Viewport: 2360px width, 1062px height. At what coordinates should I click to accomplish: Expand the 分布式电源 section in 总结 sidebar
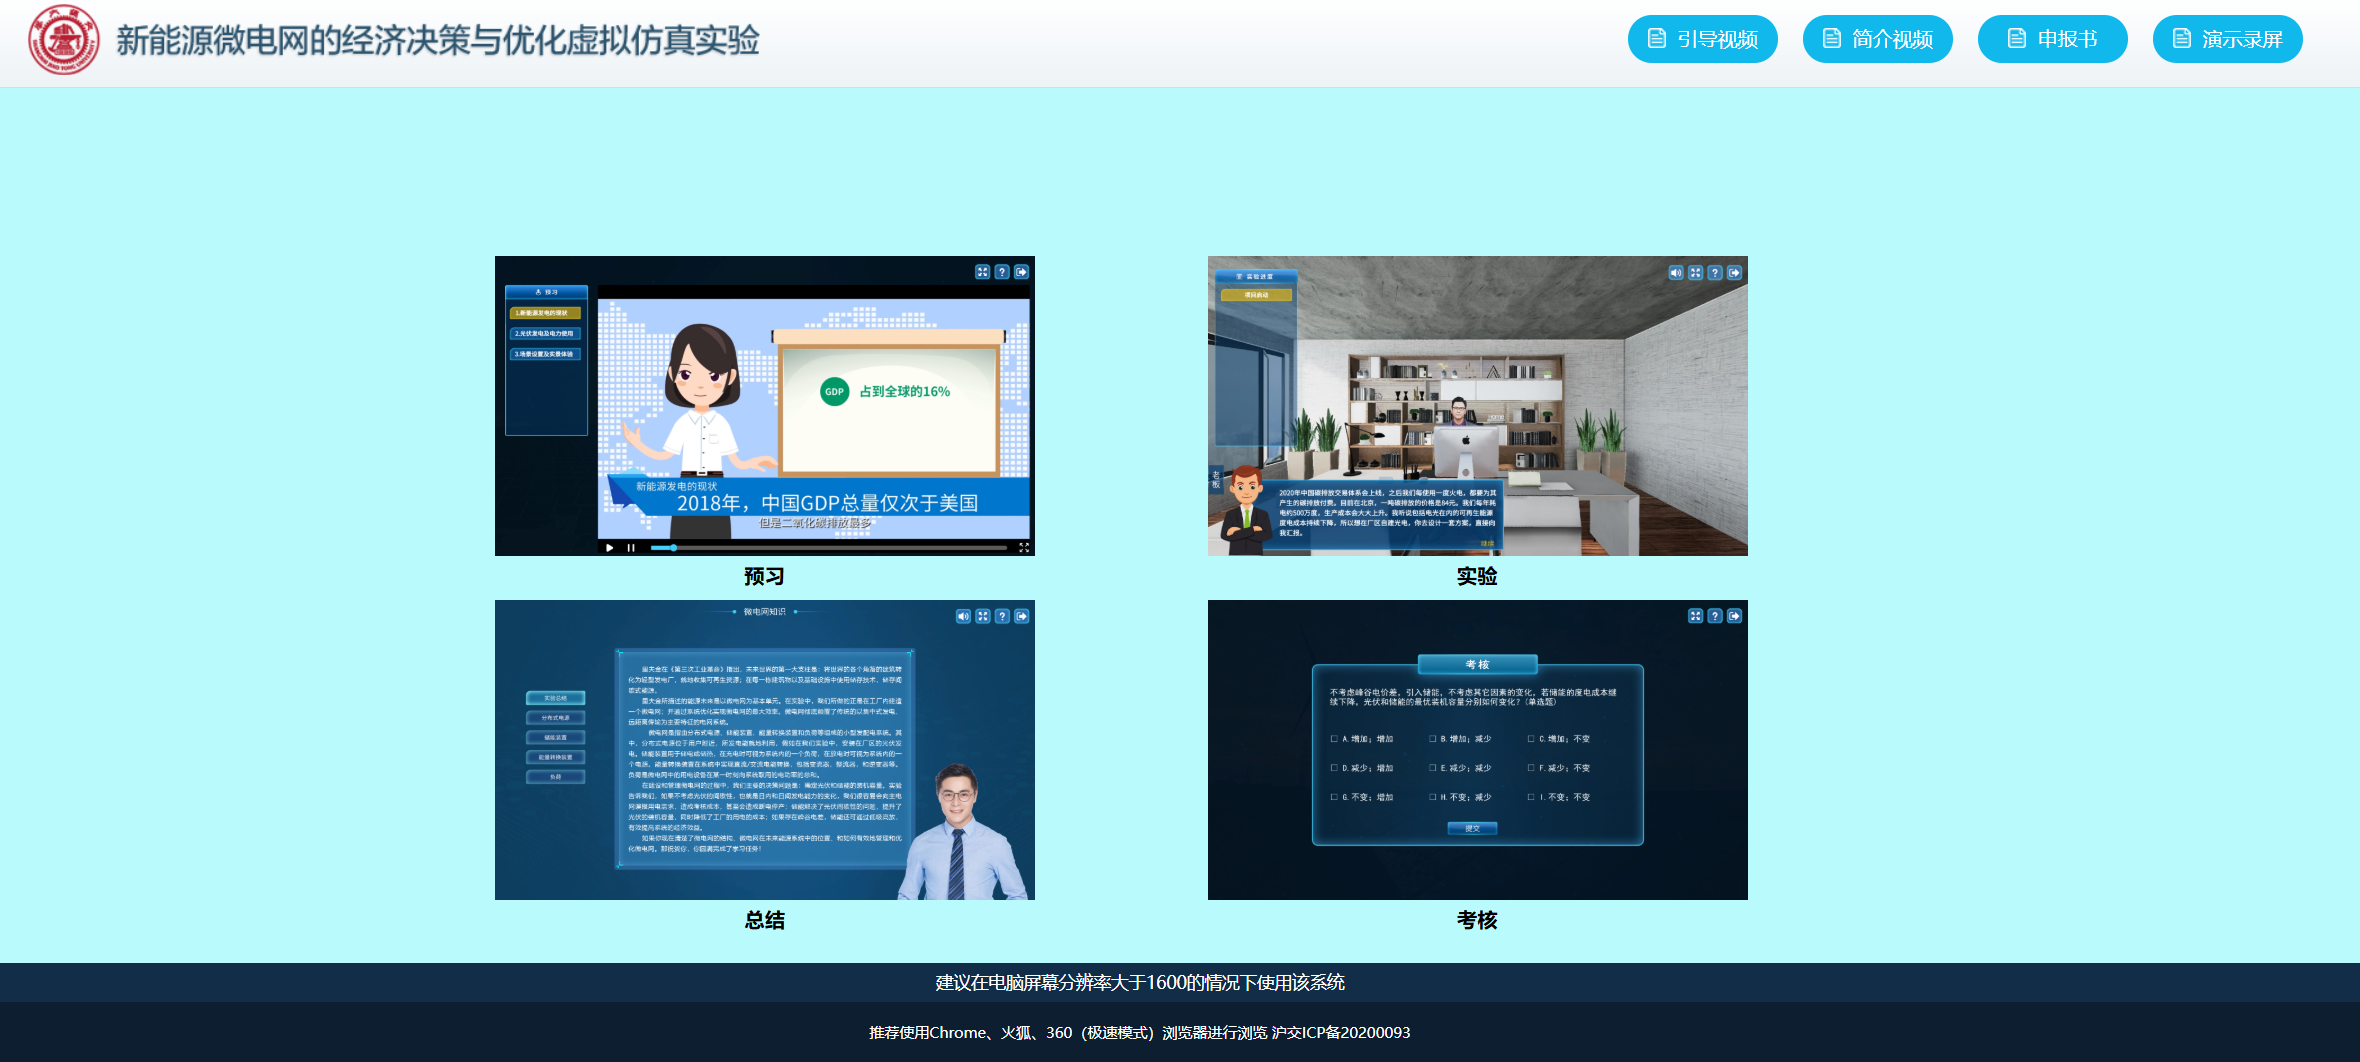tap(555, 718)
